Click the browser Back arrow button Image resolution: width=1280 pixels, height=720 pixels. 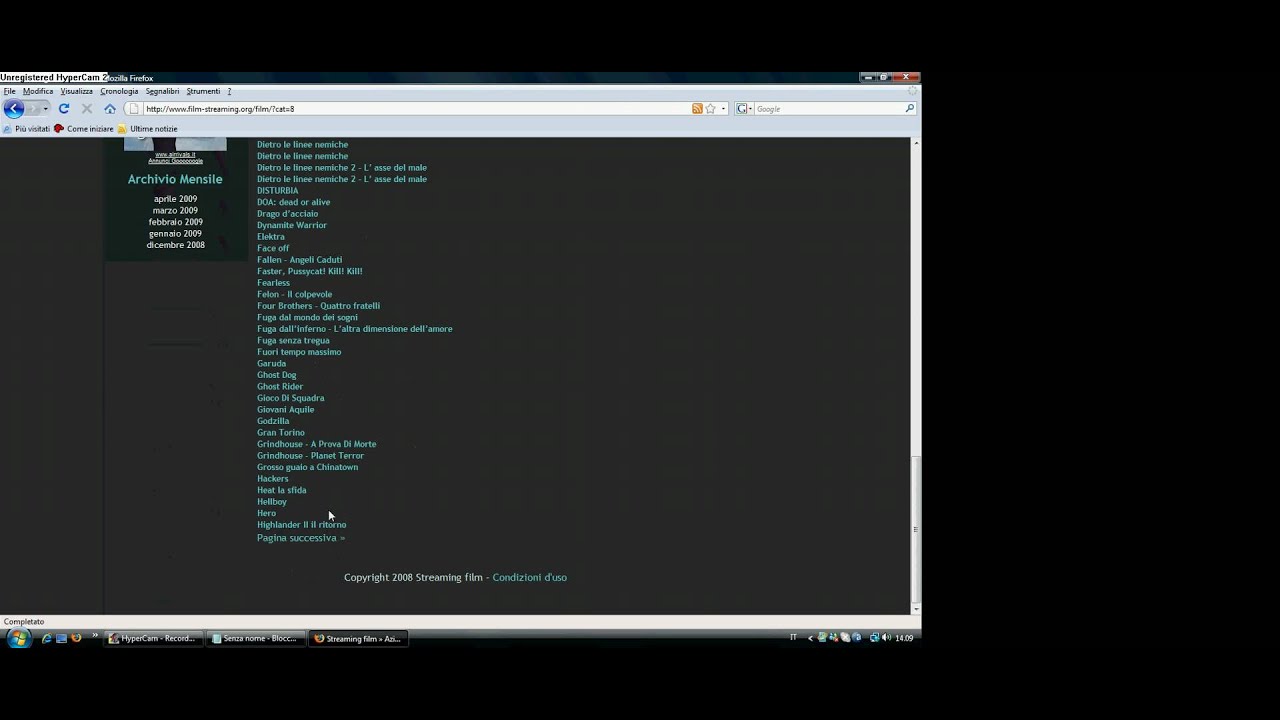tap(13, 109)
